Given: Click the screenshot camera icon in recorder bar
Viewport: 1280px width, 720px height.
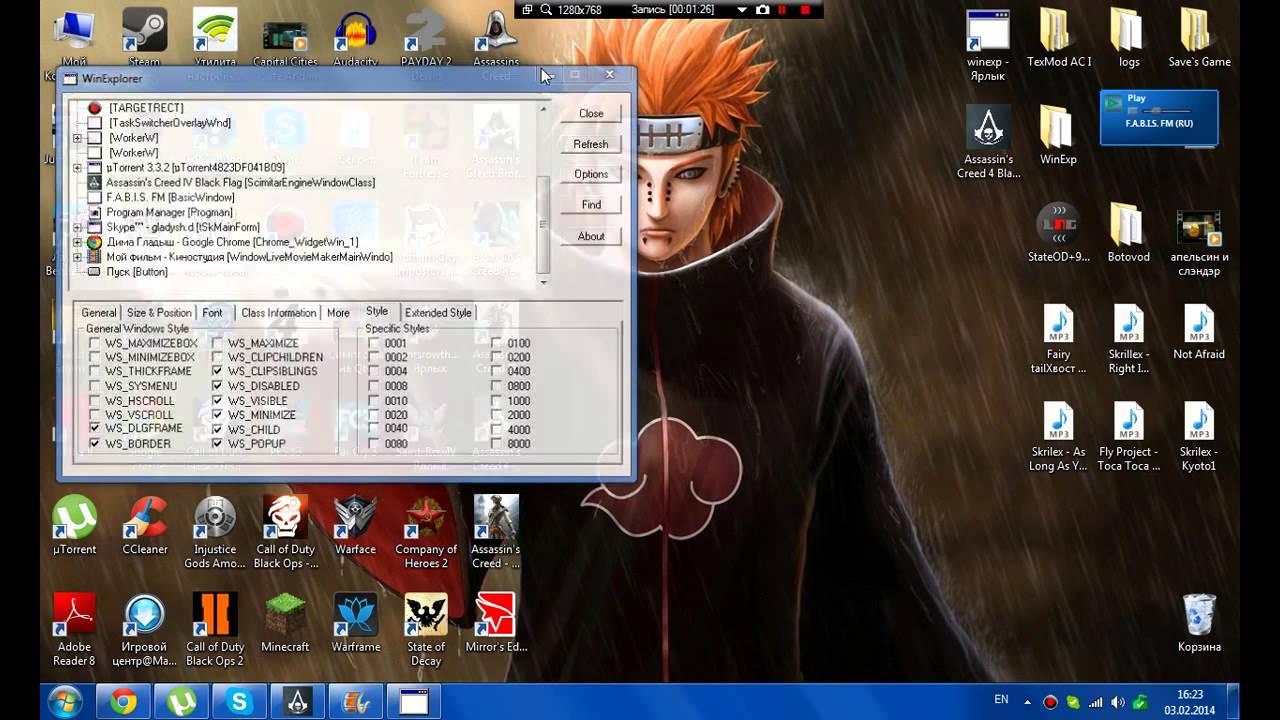Looking at the screenshot, I should pyautogui.click(x=763, y=9).
